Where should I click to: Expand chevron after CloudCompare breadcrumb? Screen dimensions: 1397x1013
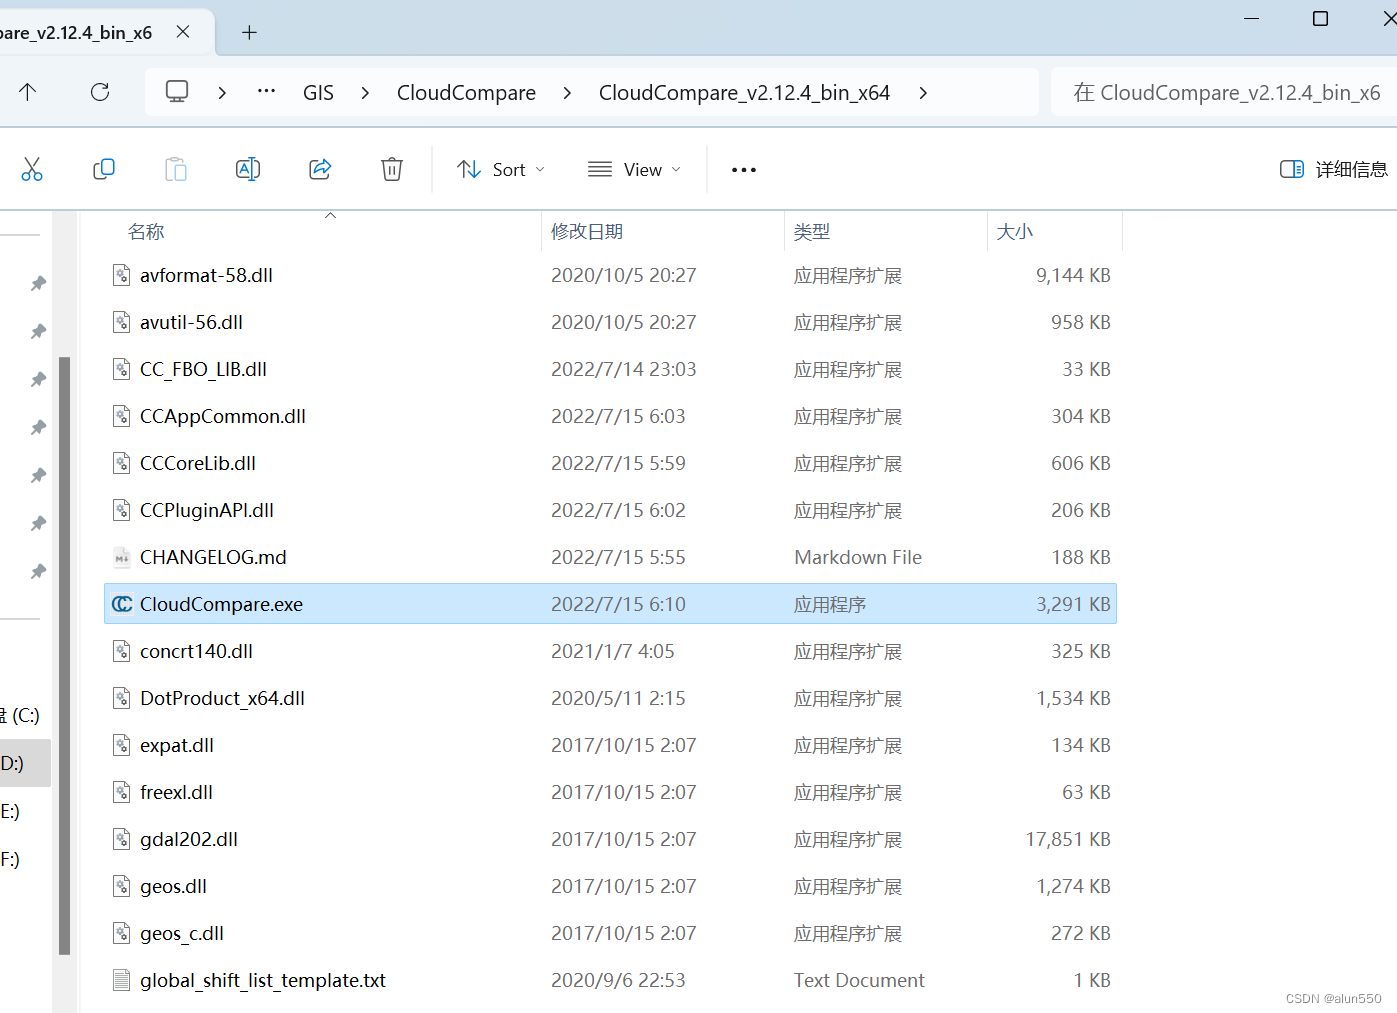coord(567,93)
